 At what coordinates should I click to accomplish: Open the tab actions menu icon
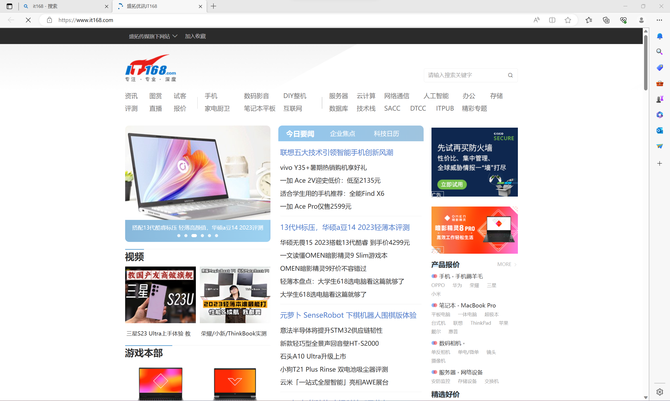9,6
